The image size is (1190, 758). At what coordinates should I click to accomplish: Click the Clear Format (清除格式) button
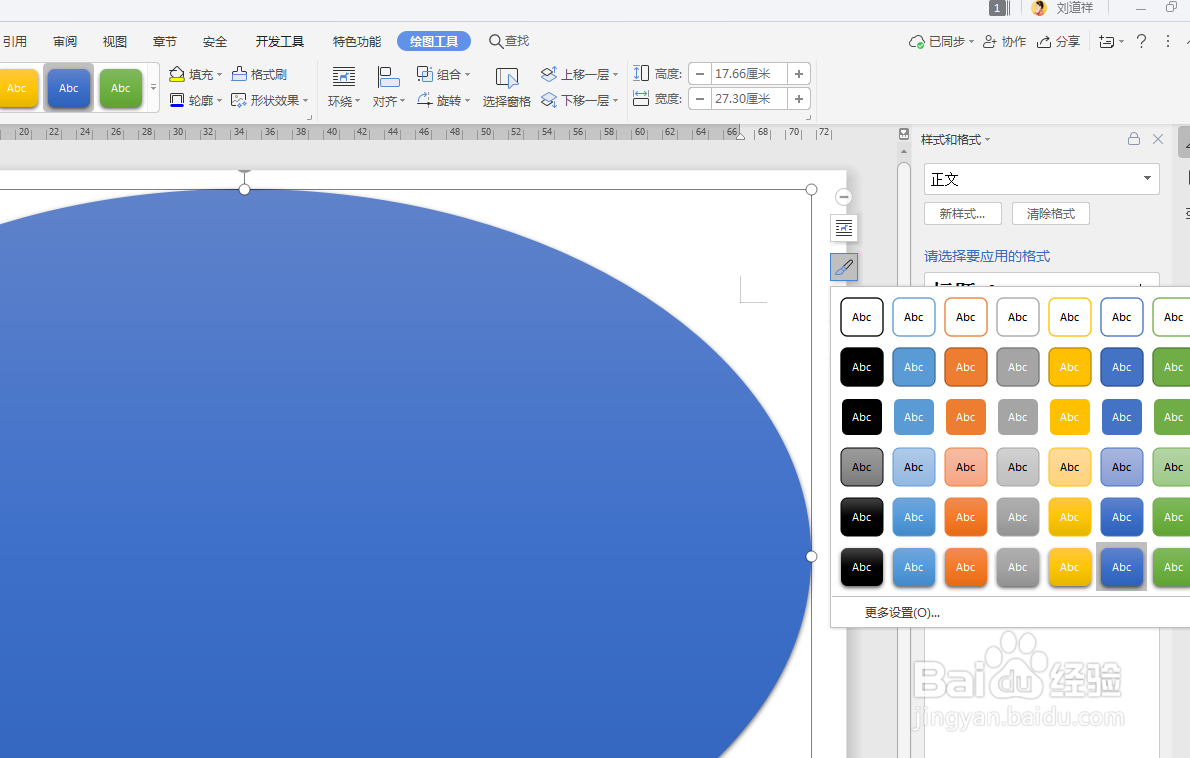(x=1050, y=214)
